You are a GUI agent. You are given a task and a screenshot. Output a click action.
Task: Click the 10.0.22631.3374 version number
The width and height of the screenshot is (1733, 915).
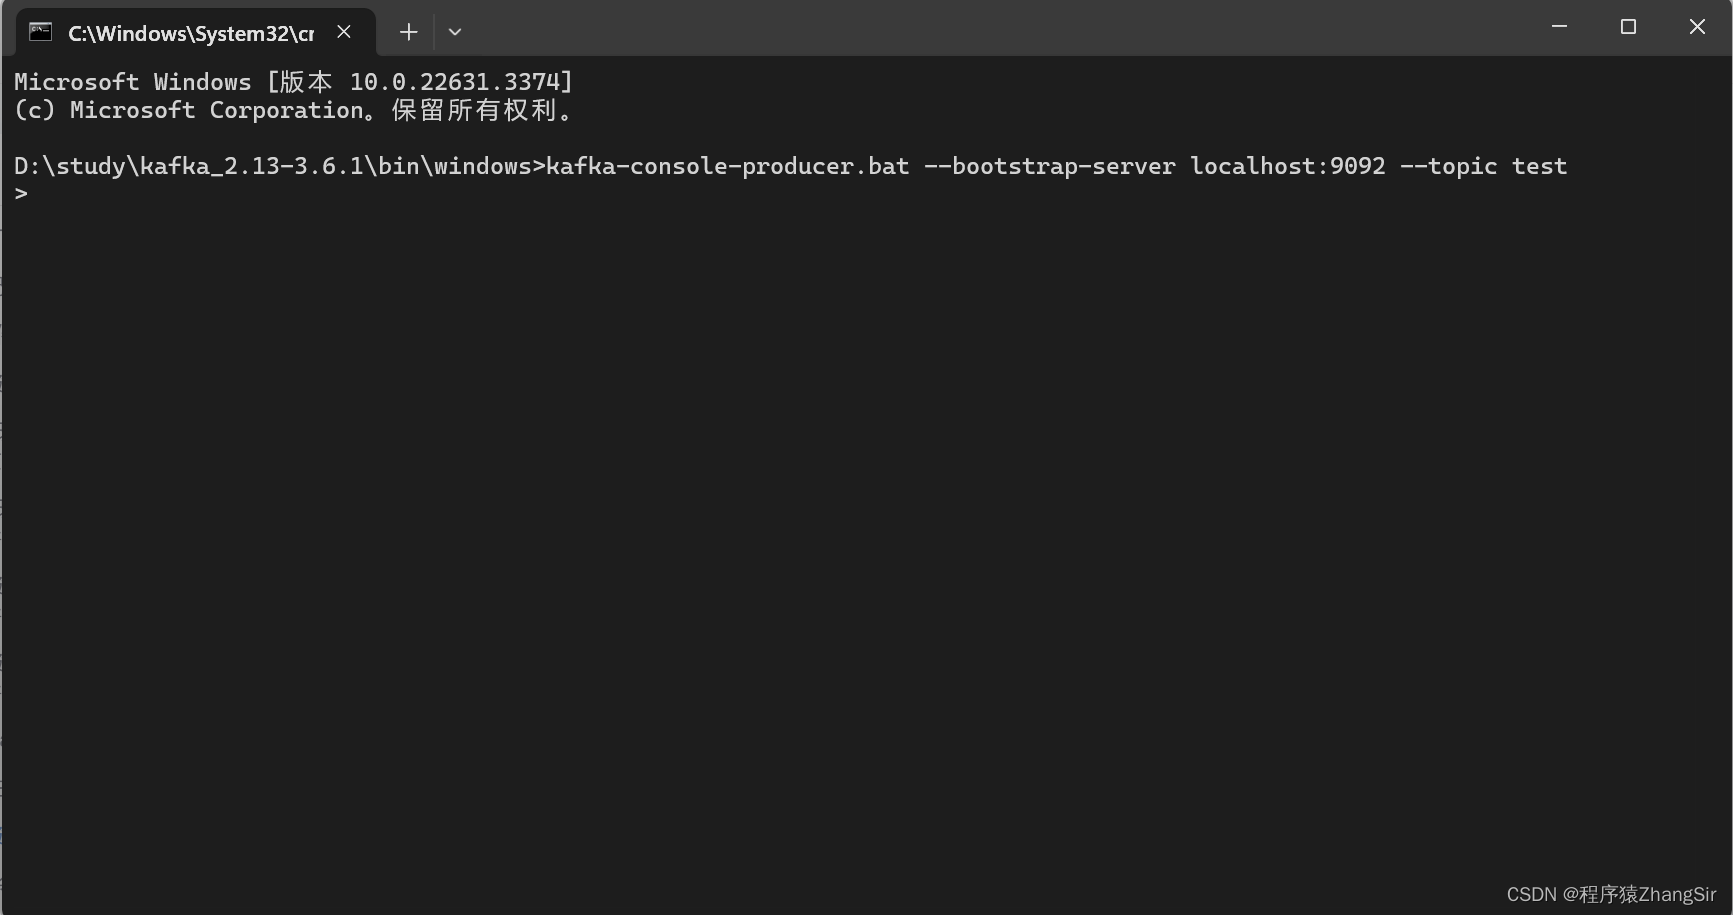pos(460,82)
